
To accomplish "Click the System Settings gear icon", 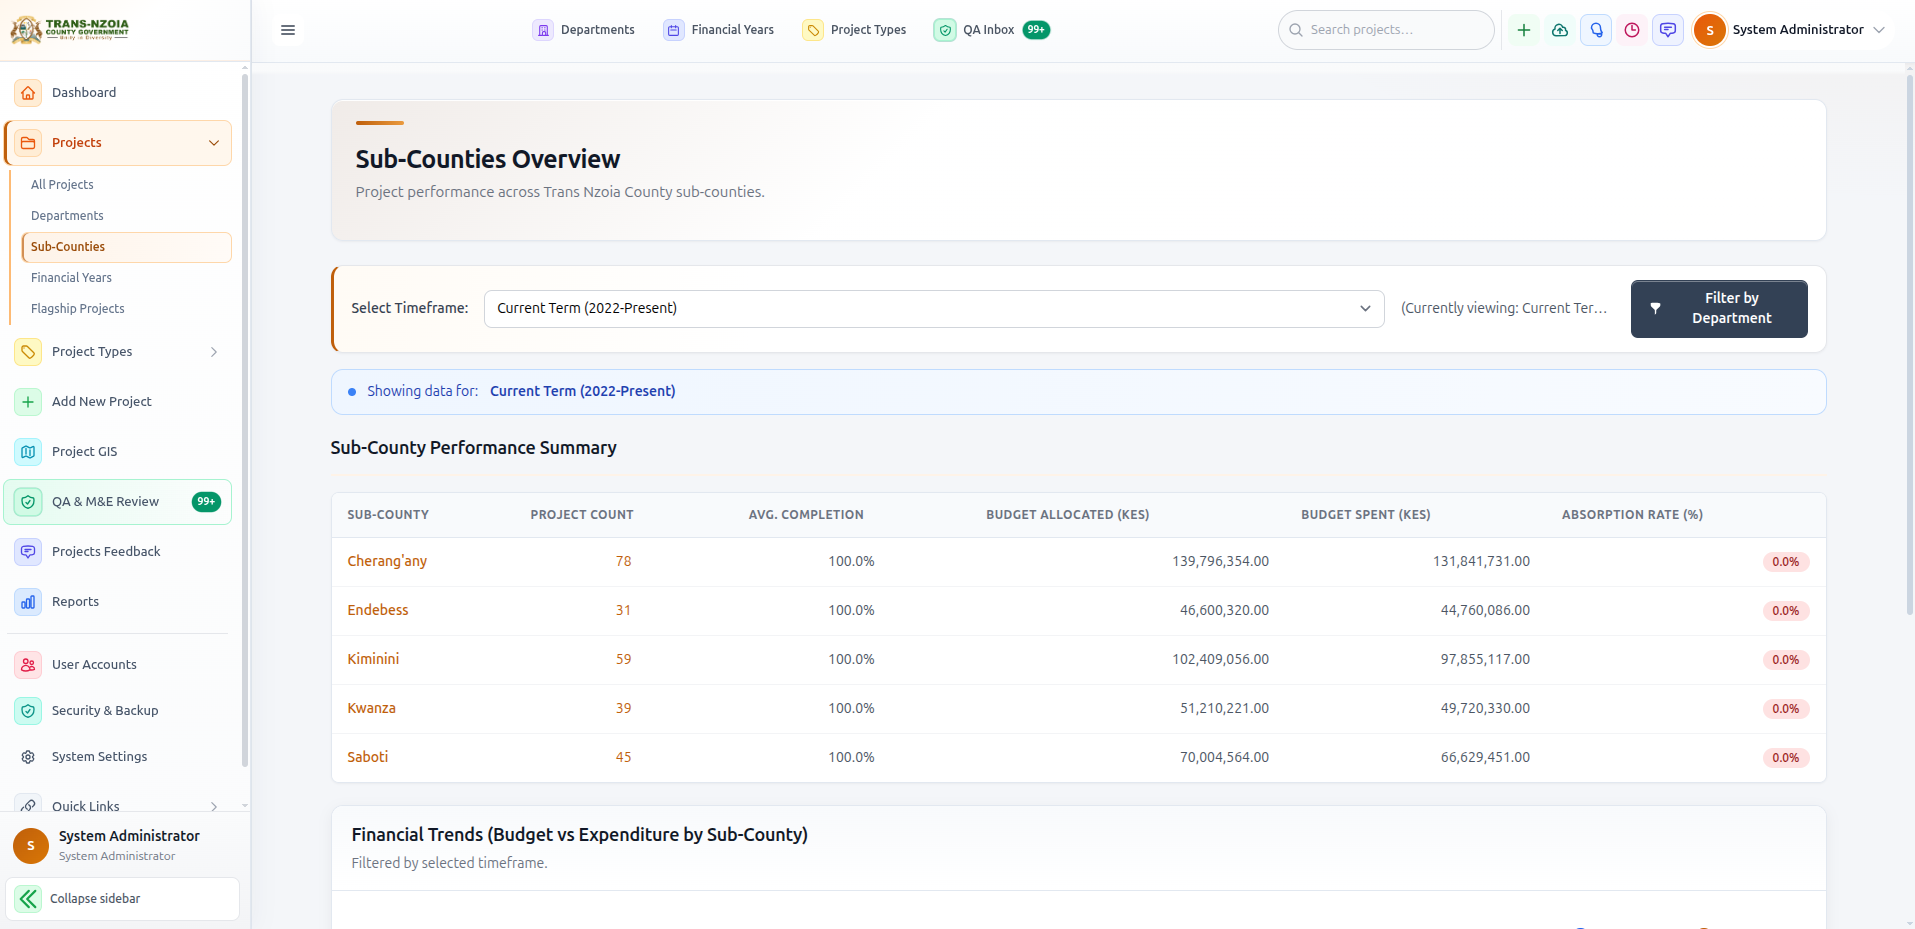I will pyautogui.click(x=28, y=757).
